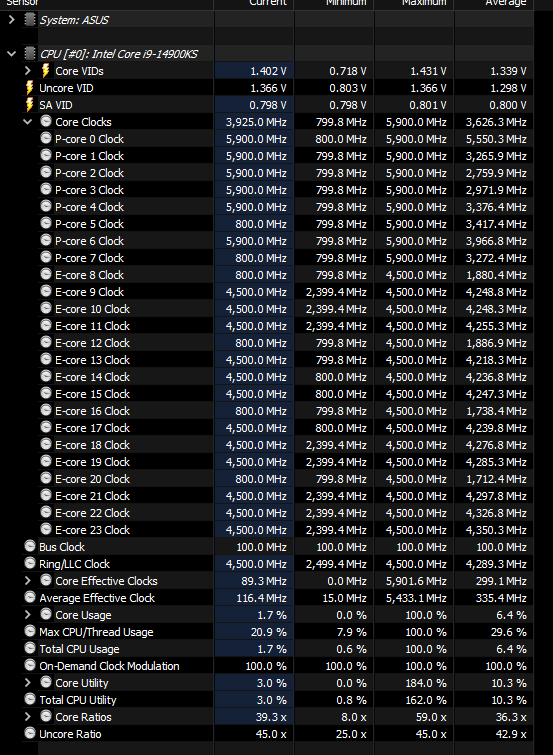Select the E-core 19 Clock row
The height and width of the screenshot is (755, 553).
286,462
